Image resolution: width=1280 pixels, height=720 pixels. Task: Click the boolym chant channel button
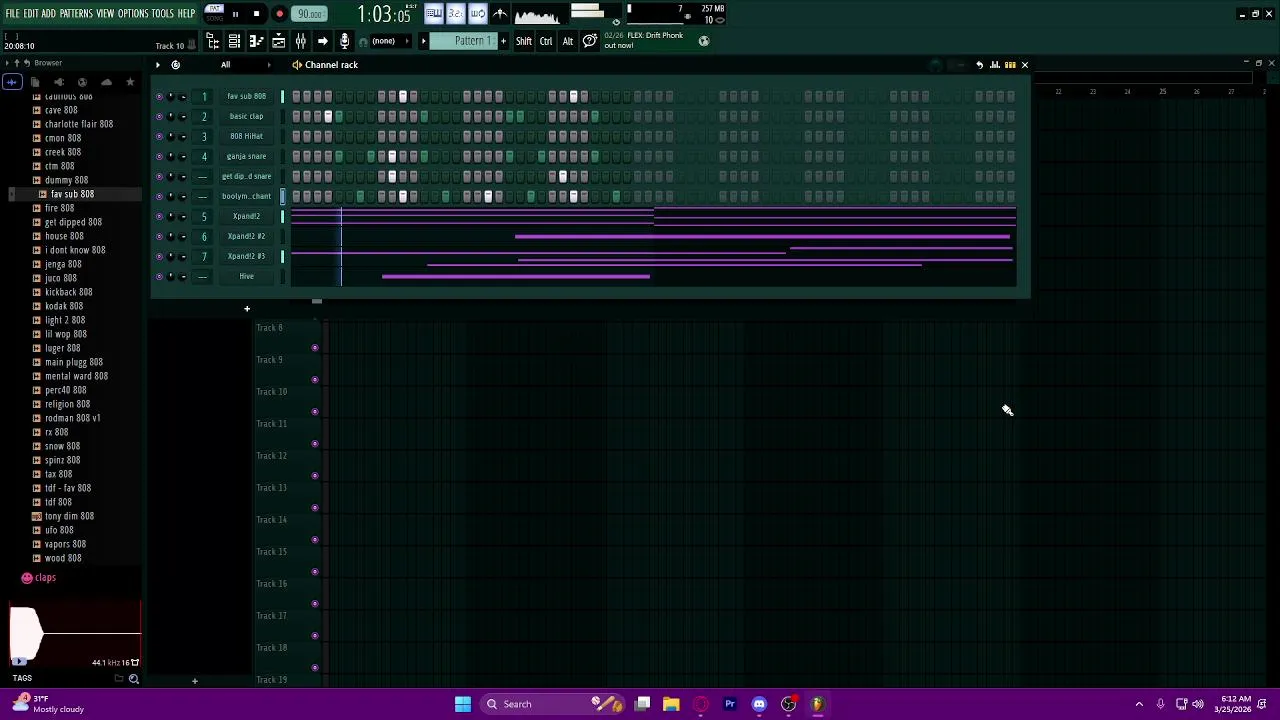246,196
